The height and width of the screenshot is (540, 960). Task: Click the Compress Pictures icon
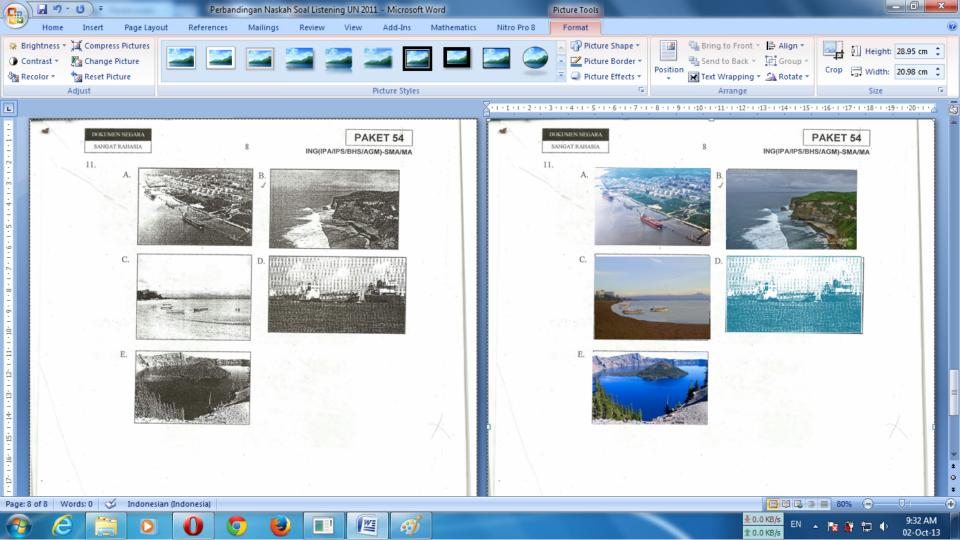click(x=77, y=46)
